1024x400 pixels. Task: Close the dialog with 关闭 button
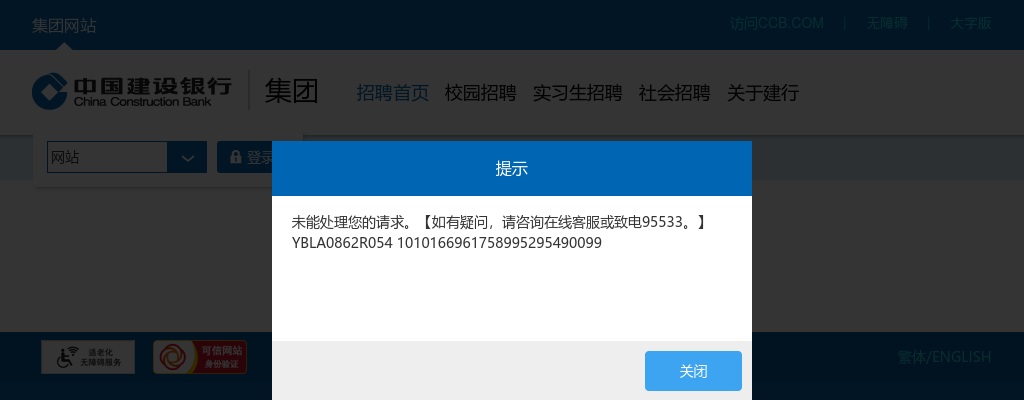(693, 371)
